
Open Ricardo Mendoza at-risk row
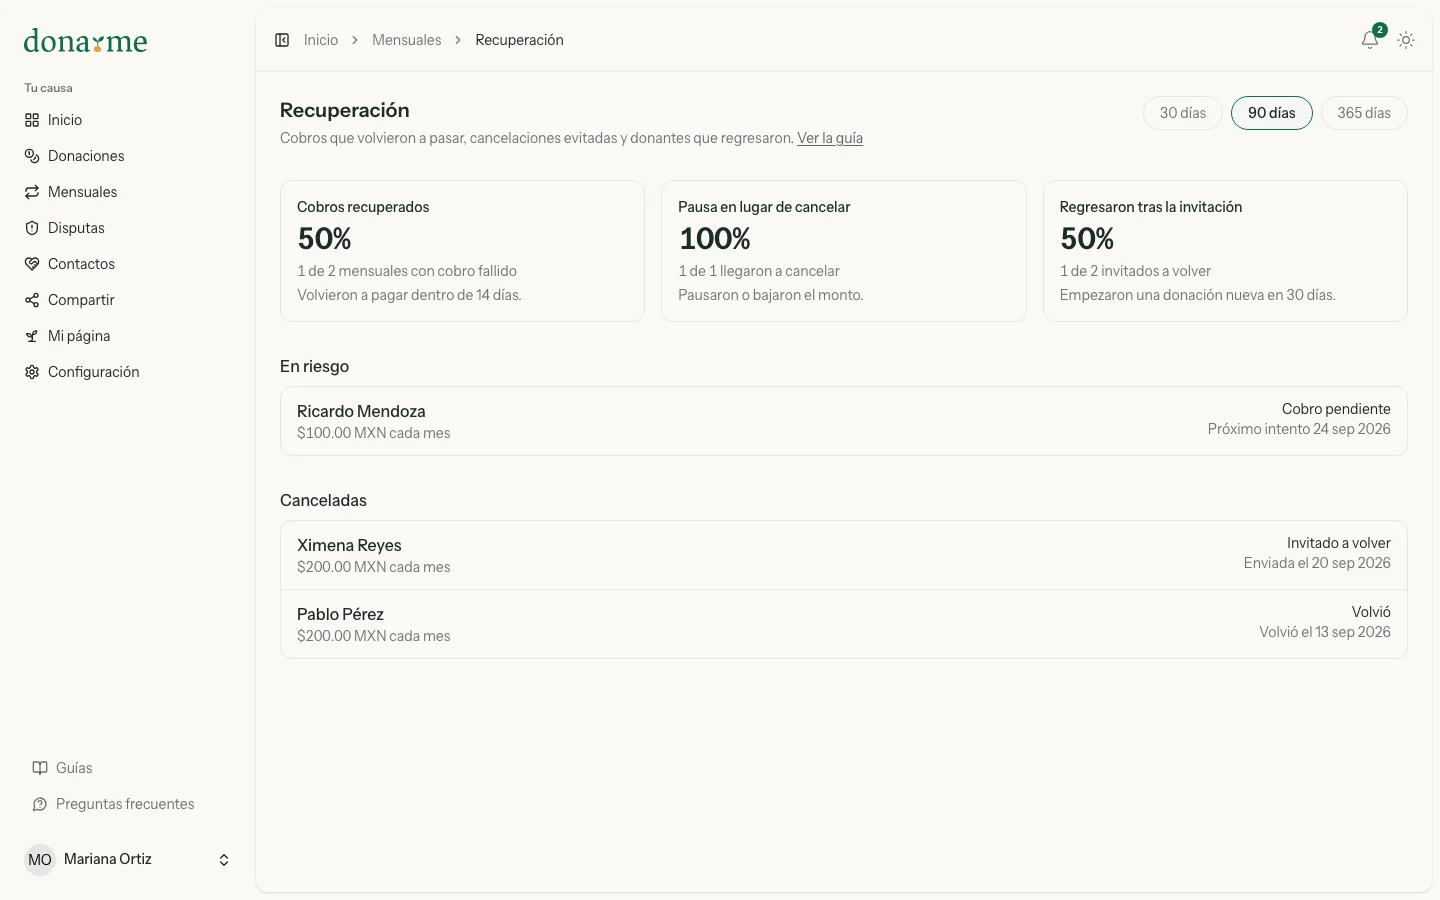[x=844, y=421]
